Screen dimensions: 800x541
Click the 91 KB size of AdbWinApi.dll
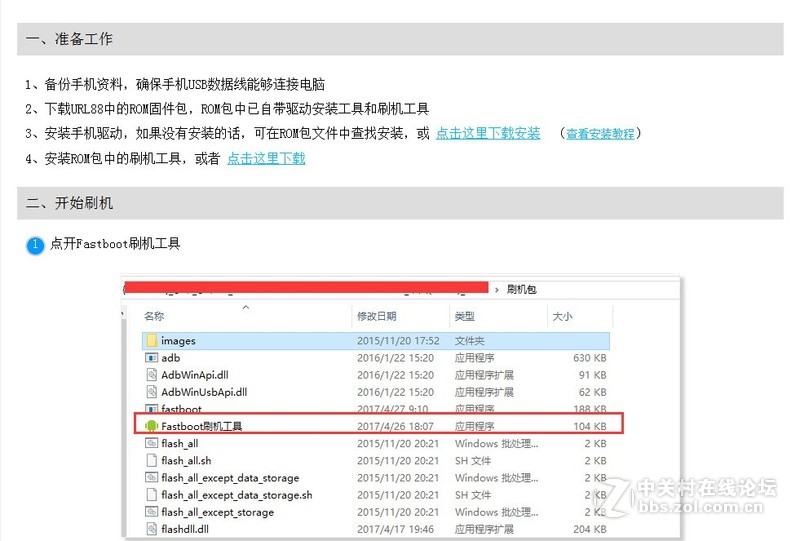click(x=592, y=375)
